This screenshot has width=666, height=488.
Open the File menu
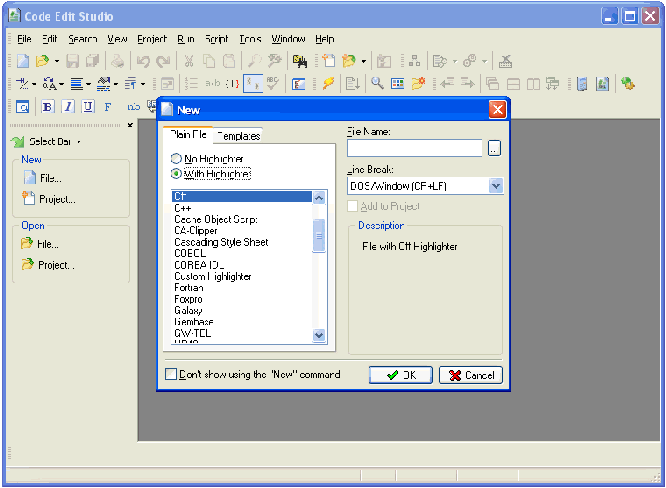click(24, 39)
